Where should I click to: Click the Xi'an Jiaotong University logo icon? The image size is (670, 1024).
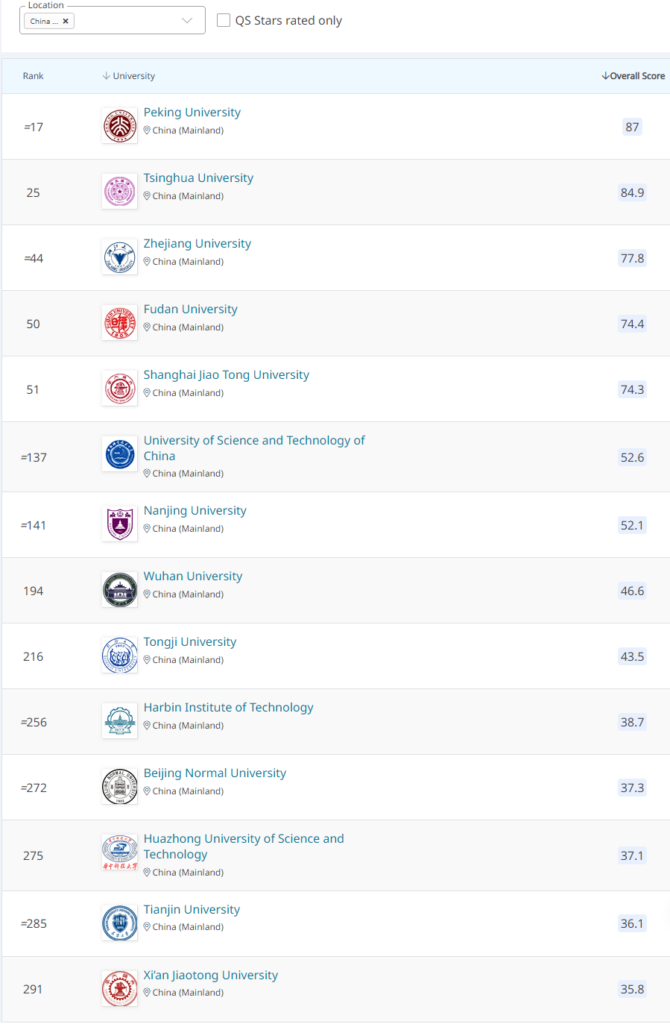(120, 989)
